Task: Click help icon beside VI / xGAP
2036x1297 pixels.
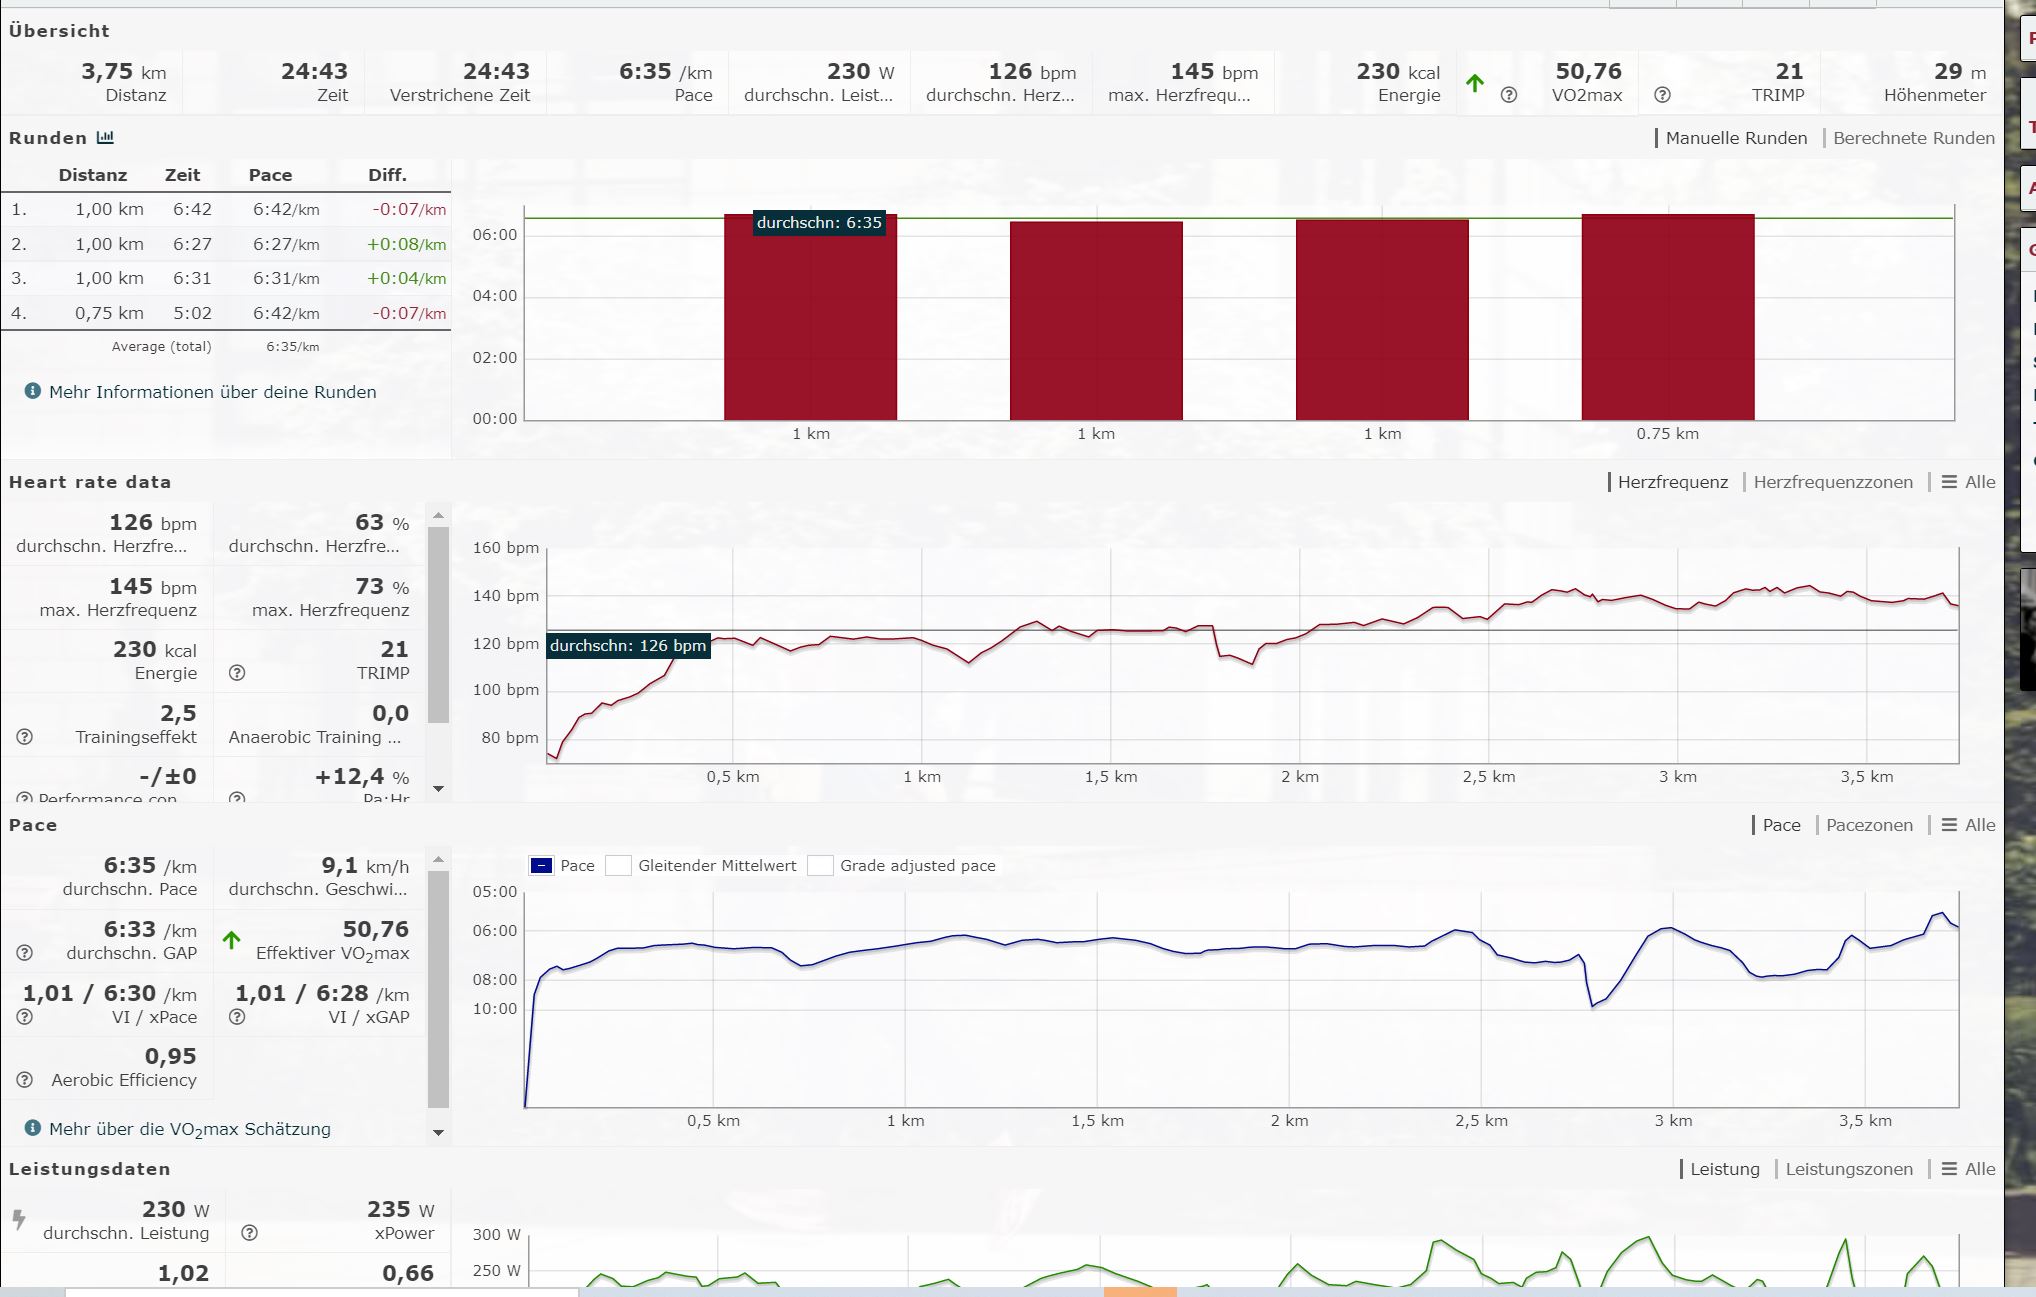Action: (x=237, y=1017)
